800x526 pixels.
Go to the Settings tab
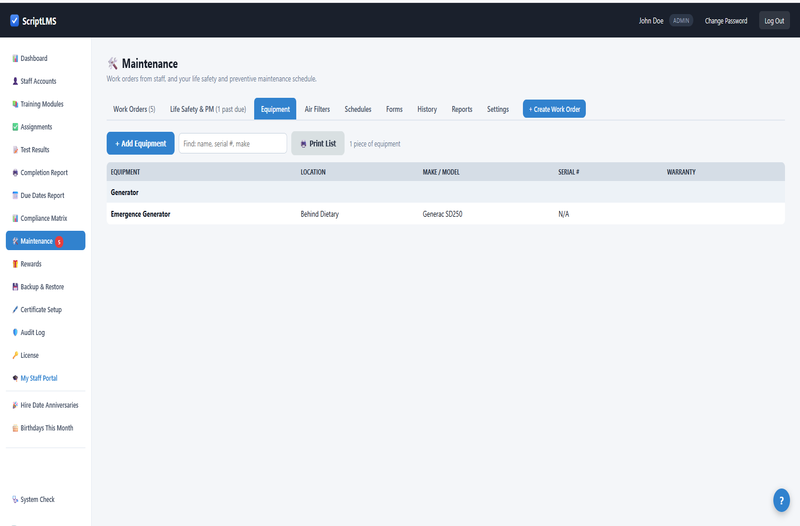(x=498, y=109)
